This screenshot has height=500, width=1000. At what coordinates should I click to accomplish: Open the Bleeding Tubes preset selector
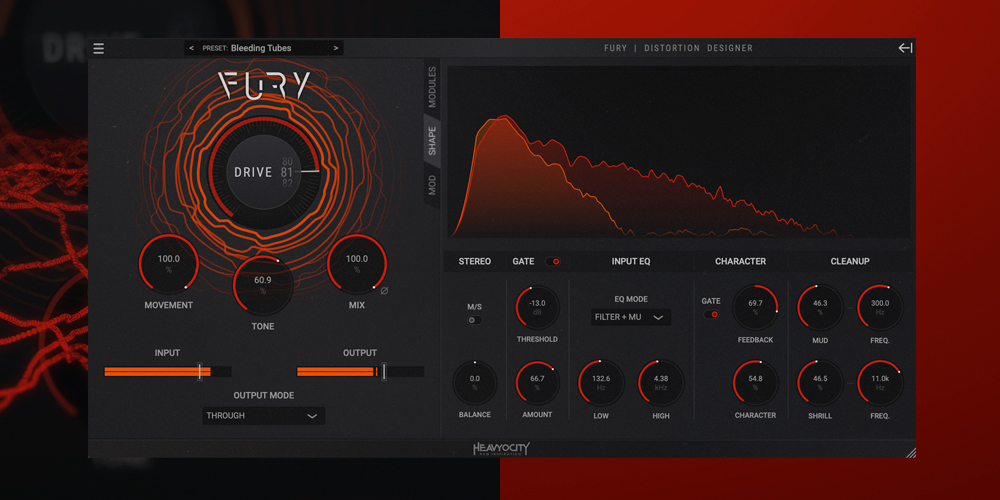point(263,48)
